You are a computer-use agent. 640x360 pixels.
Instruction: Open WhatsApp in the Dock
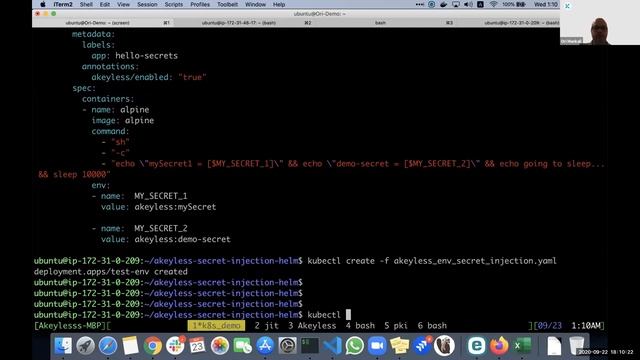click(x=355, y=346)
